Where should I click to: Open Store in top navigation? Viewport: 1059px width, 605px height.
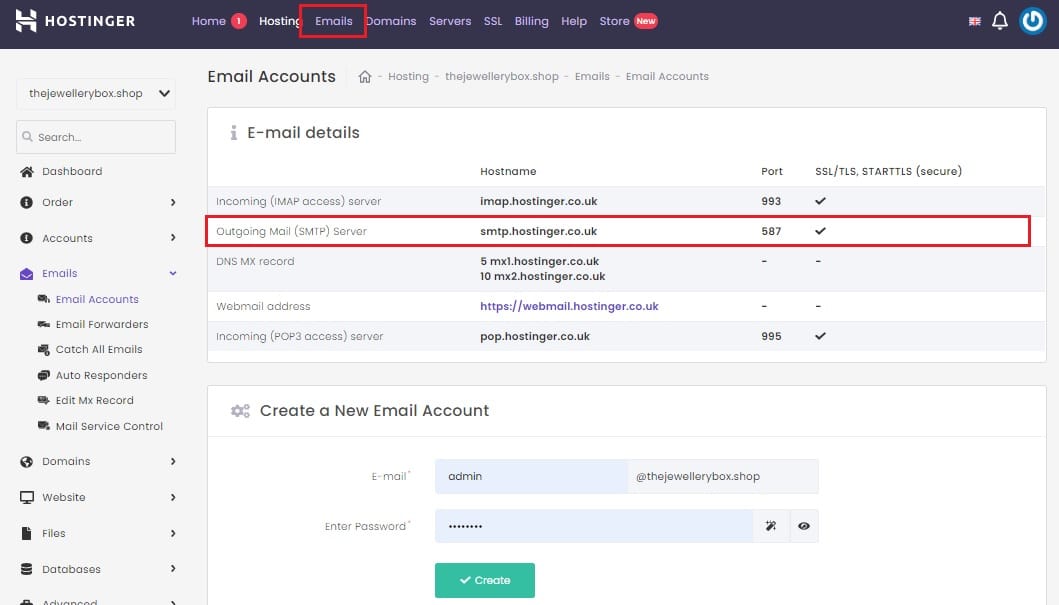pyautogui.click(x=615, y=21)
